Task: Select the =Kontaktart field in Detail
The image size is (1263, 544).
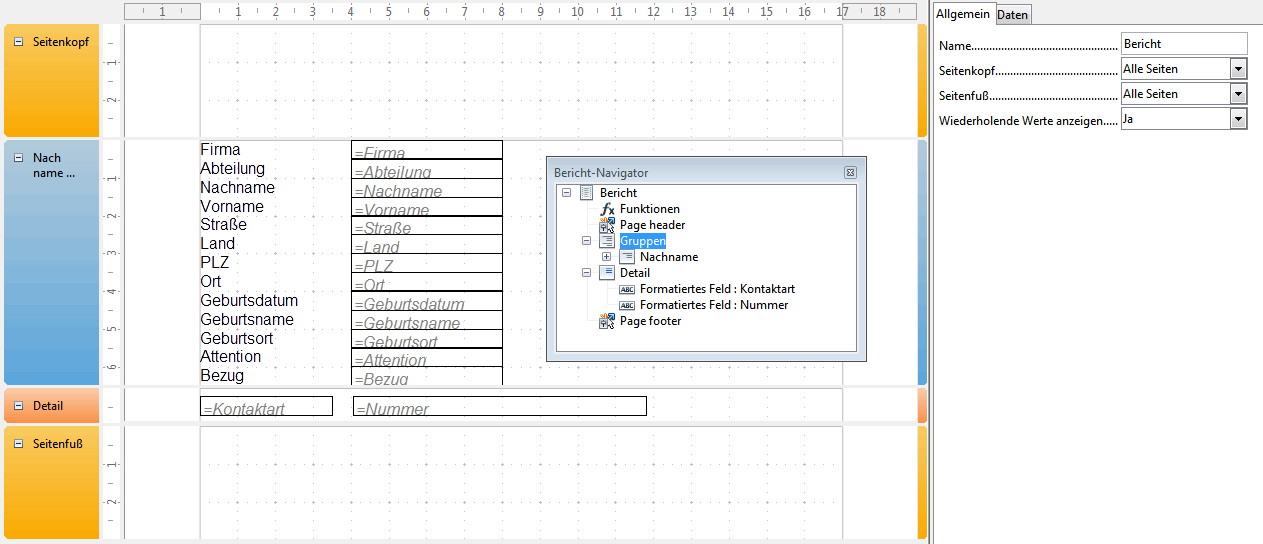Action: tap(266, 406)
